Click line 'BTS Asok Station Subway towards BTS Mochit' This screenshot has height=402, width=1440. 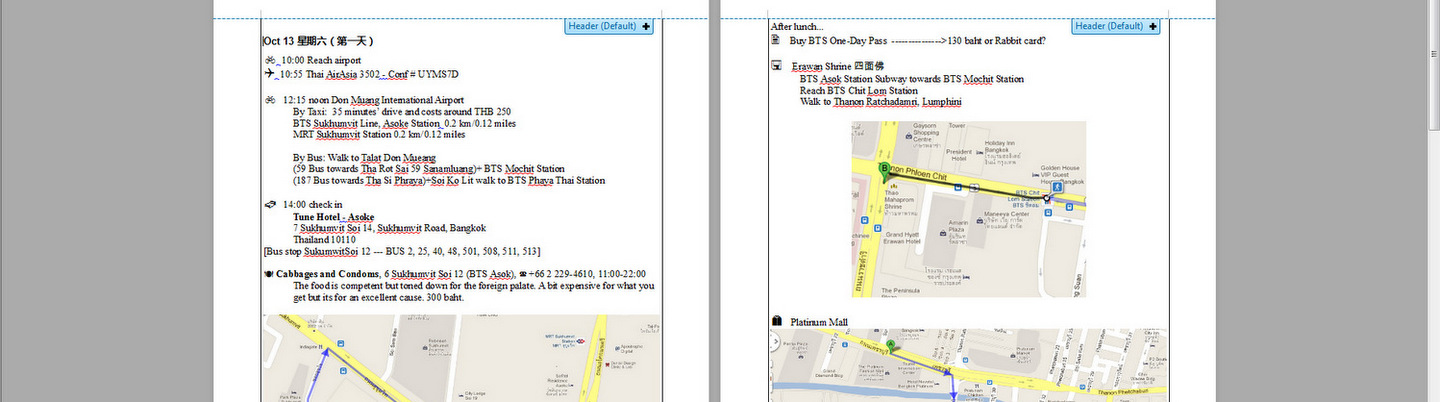912,78
